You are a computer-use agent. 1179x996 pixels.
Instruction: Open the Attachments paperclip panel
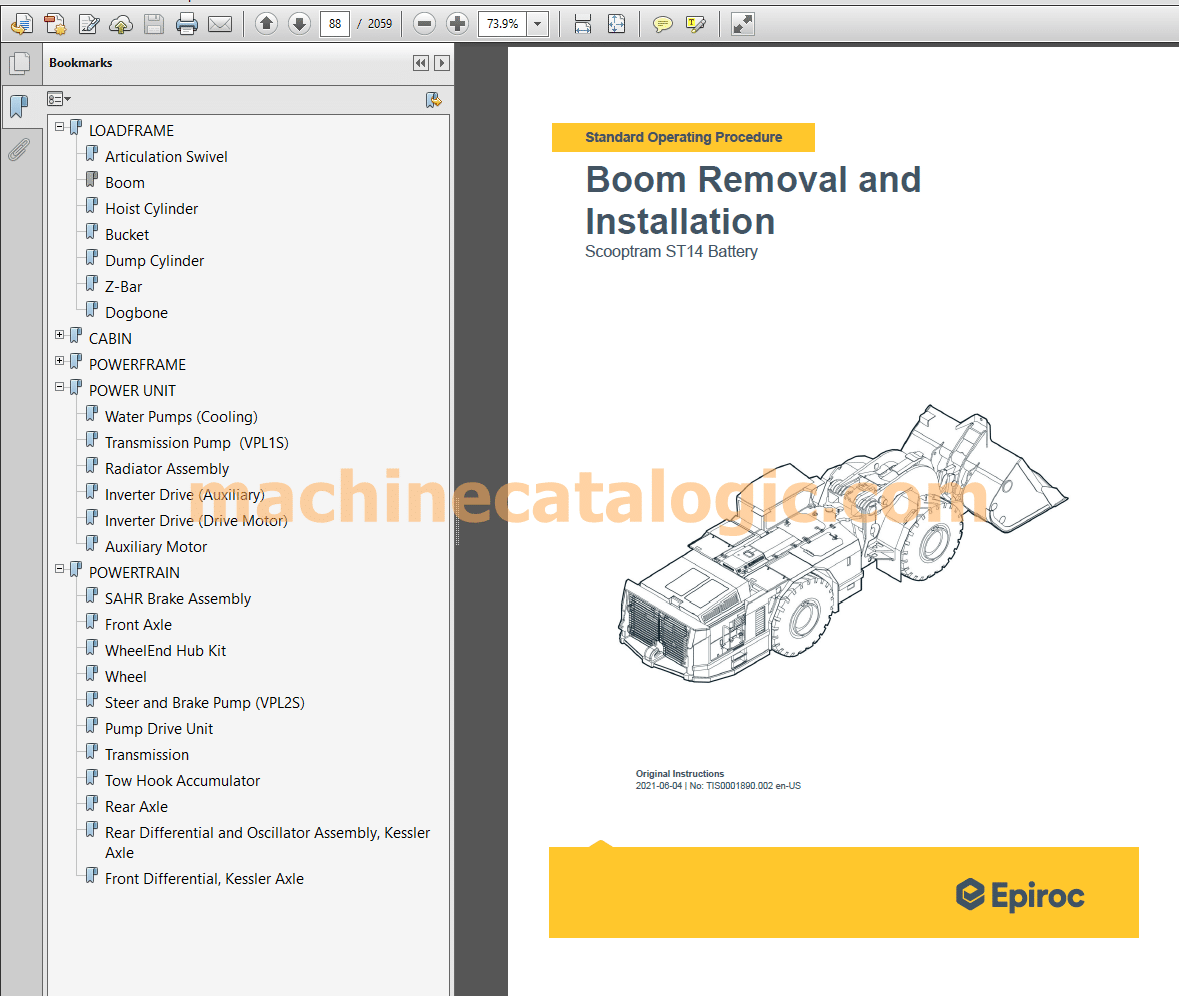pos(20,150)
